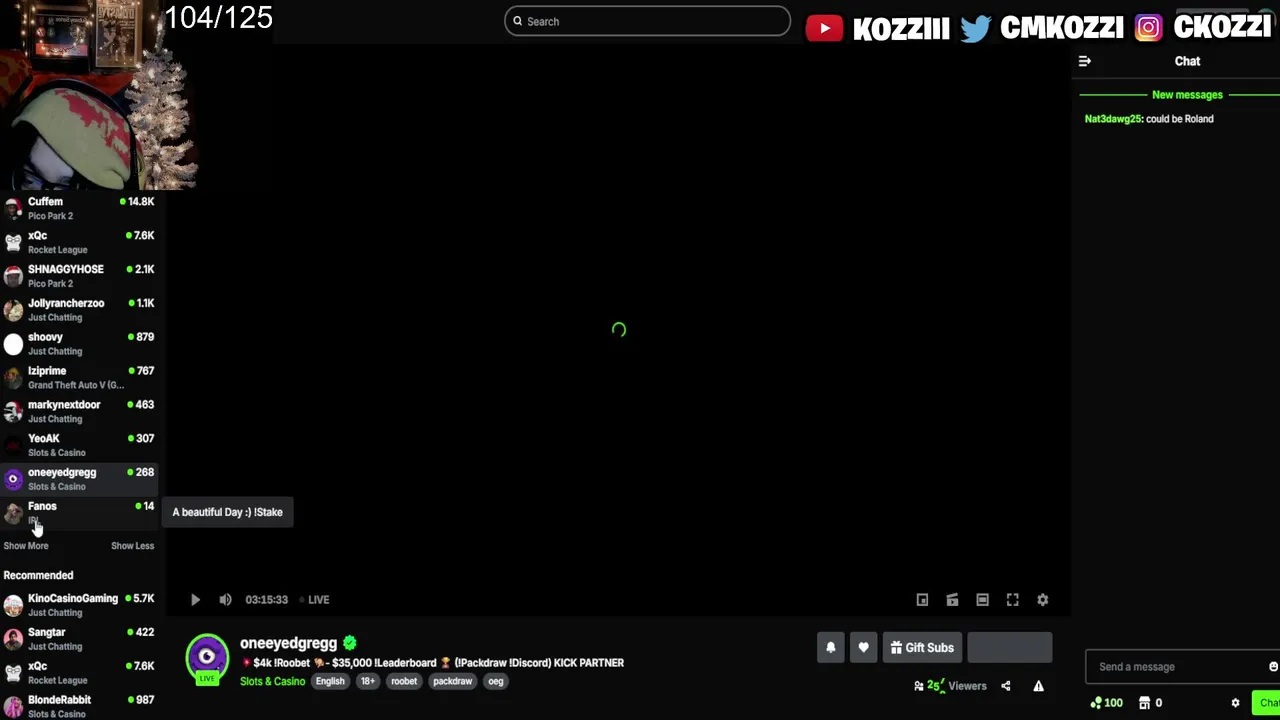Enter fullscreen via player fullscreen icon
The image size is (1280, 720).
[1012, 600]
